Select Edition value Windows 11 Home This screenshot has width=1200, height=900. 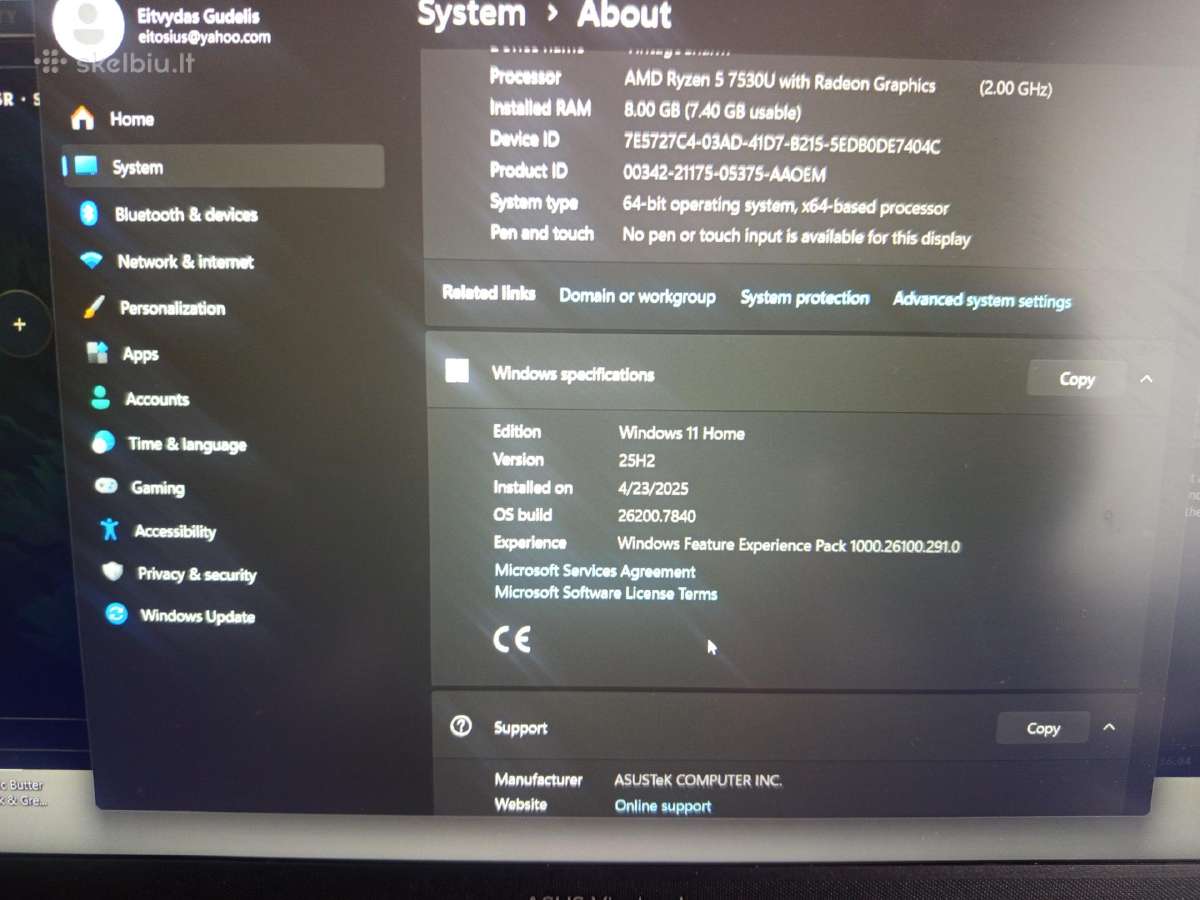tap(682, 433)
